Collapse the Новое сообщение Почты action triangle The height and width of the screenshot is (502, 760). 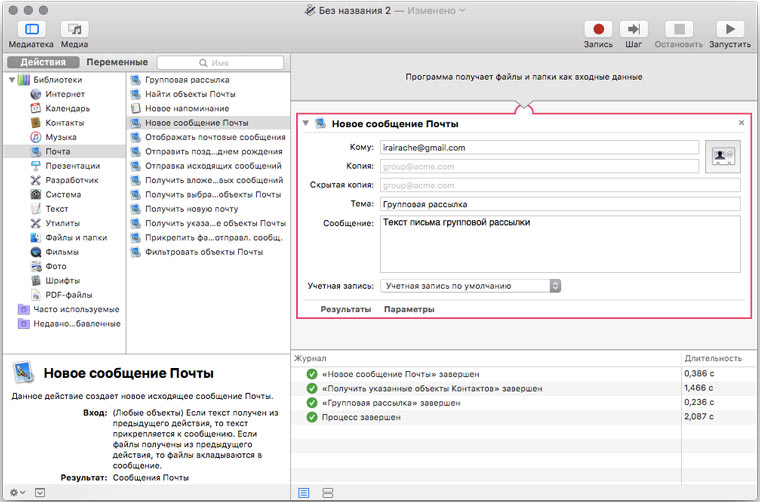click(306, 124)
